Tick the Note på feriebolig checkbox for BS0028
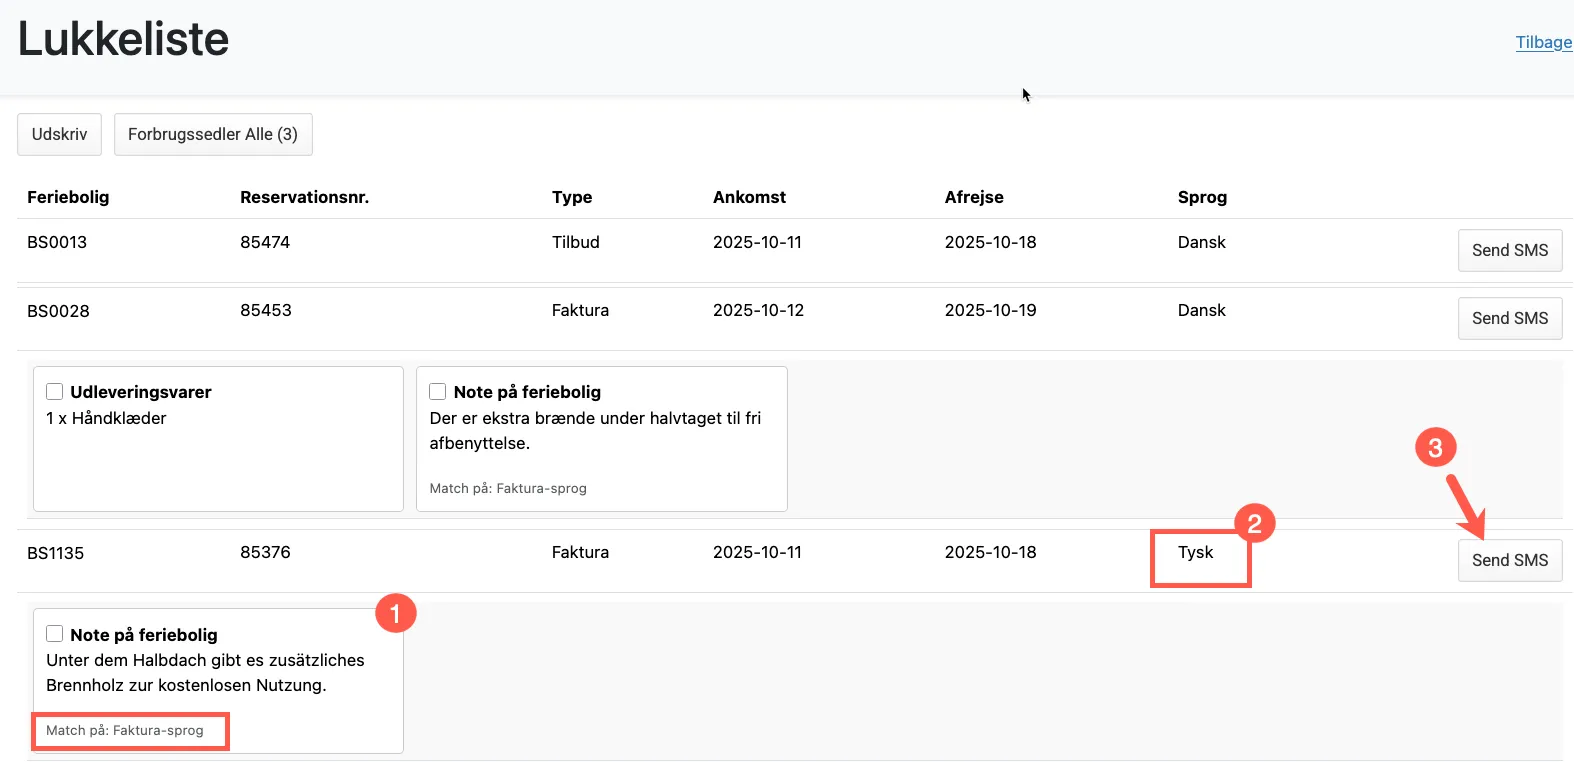Viewport: 1574px width, 762px height. coord(438,392)
